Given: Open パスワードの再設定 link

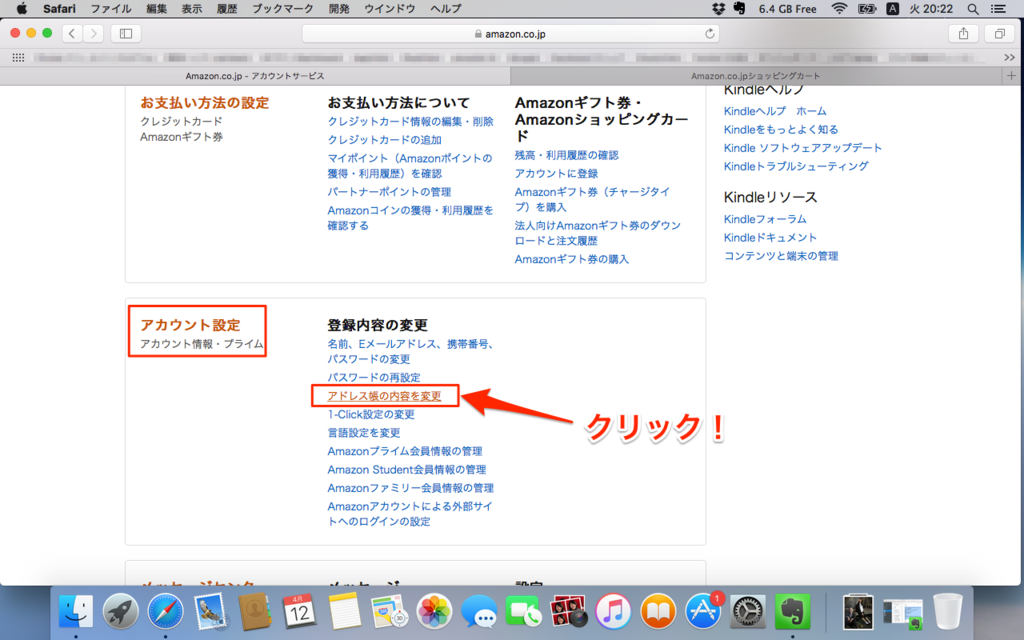Looking at the screenshot, I should (374, 377).
